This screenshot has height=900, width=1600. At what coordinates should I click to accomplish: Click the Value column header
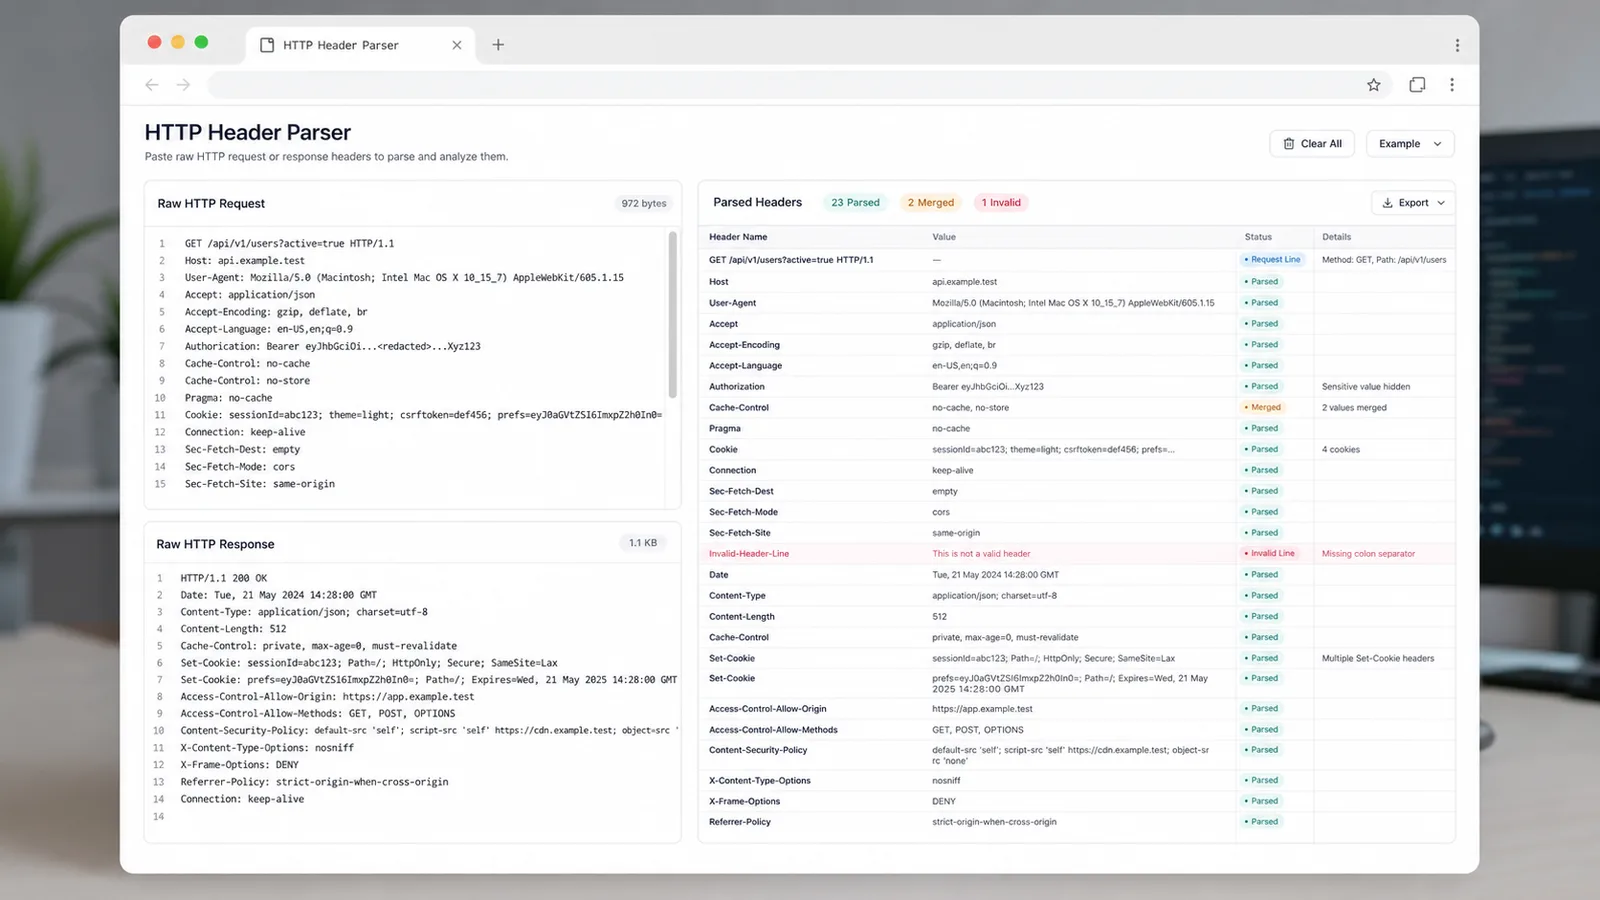pyautogui.click(x=944, y=237)
